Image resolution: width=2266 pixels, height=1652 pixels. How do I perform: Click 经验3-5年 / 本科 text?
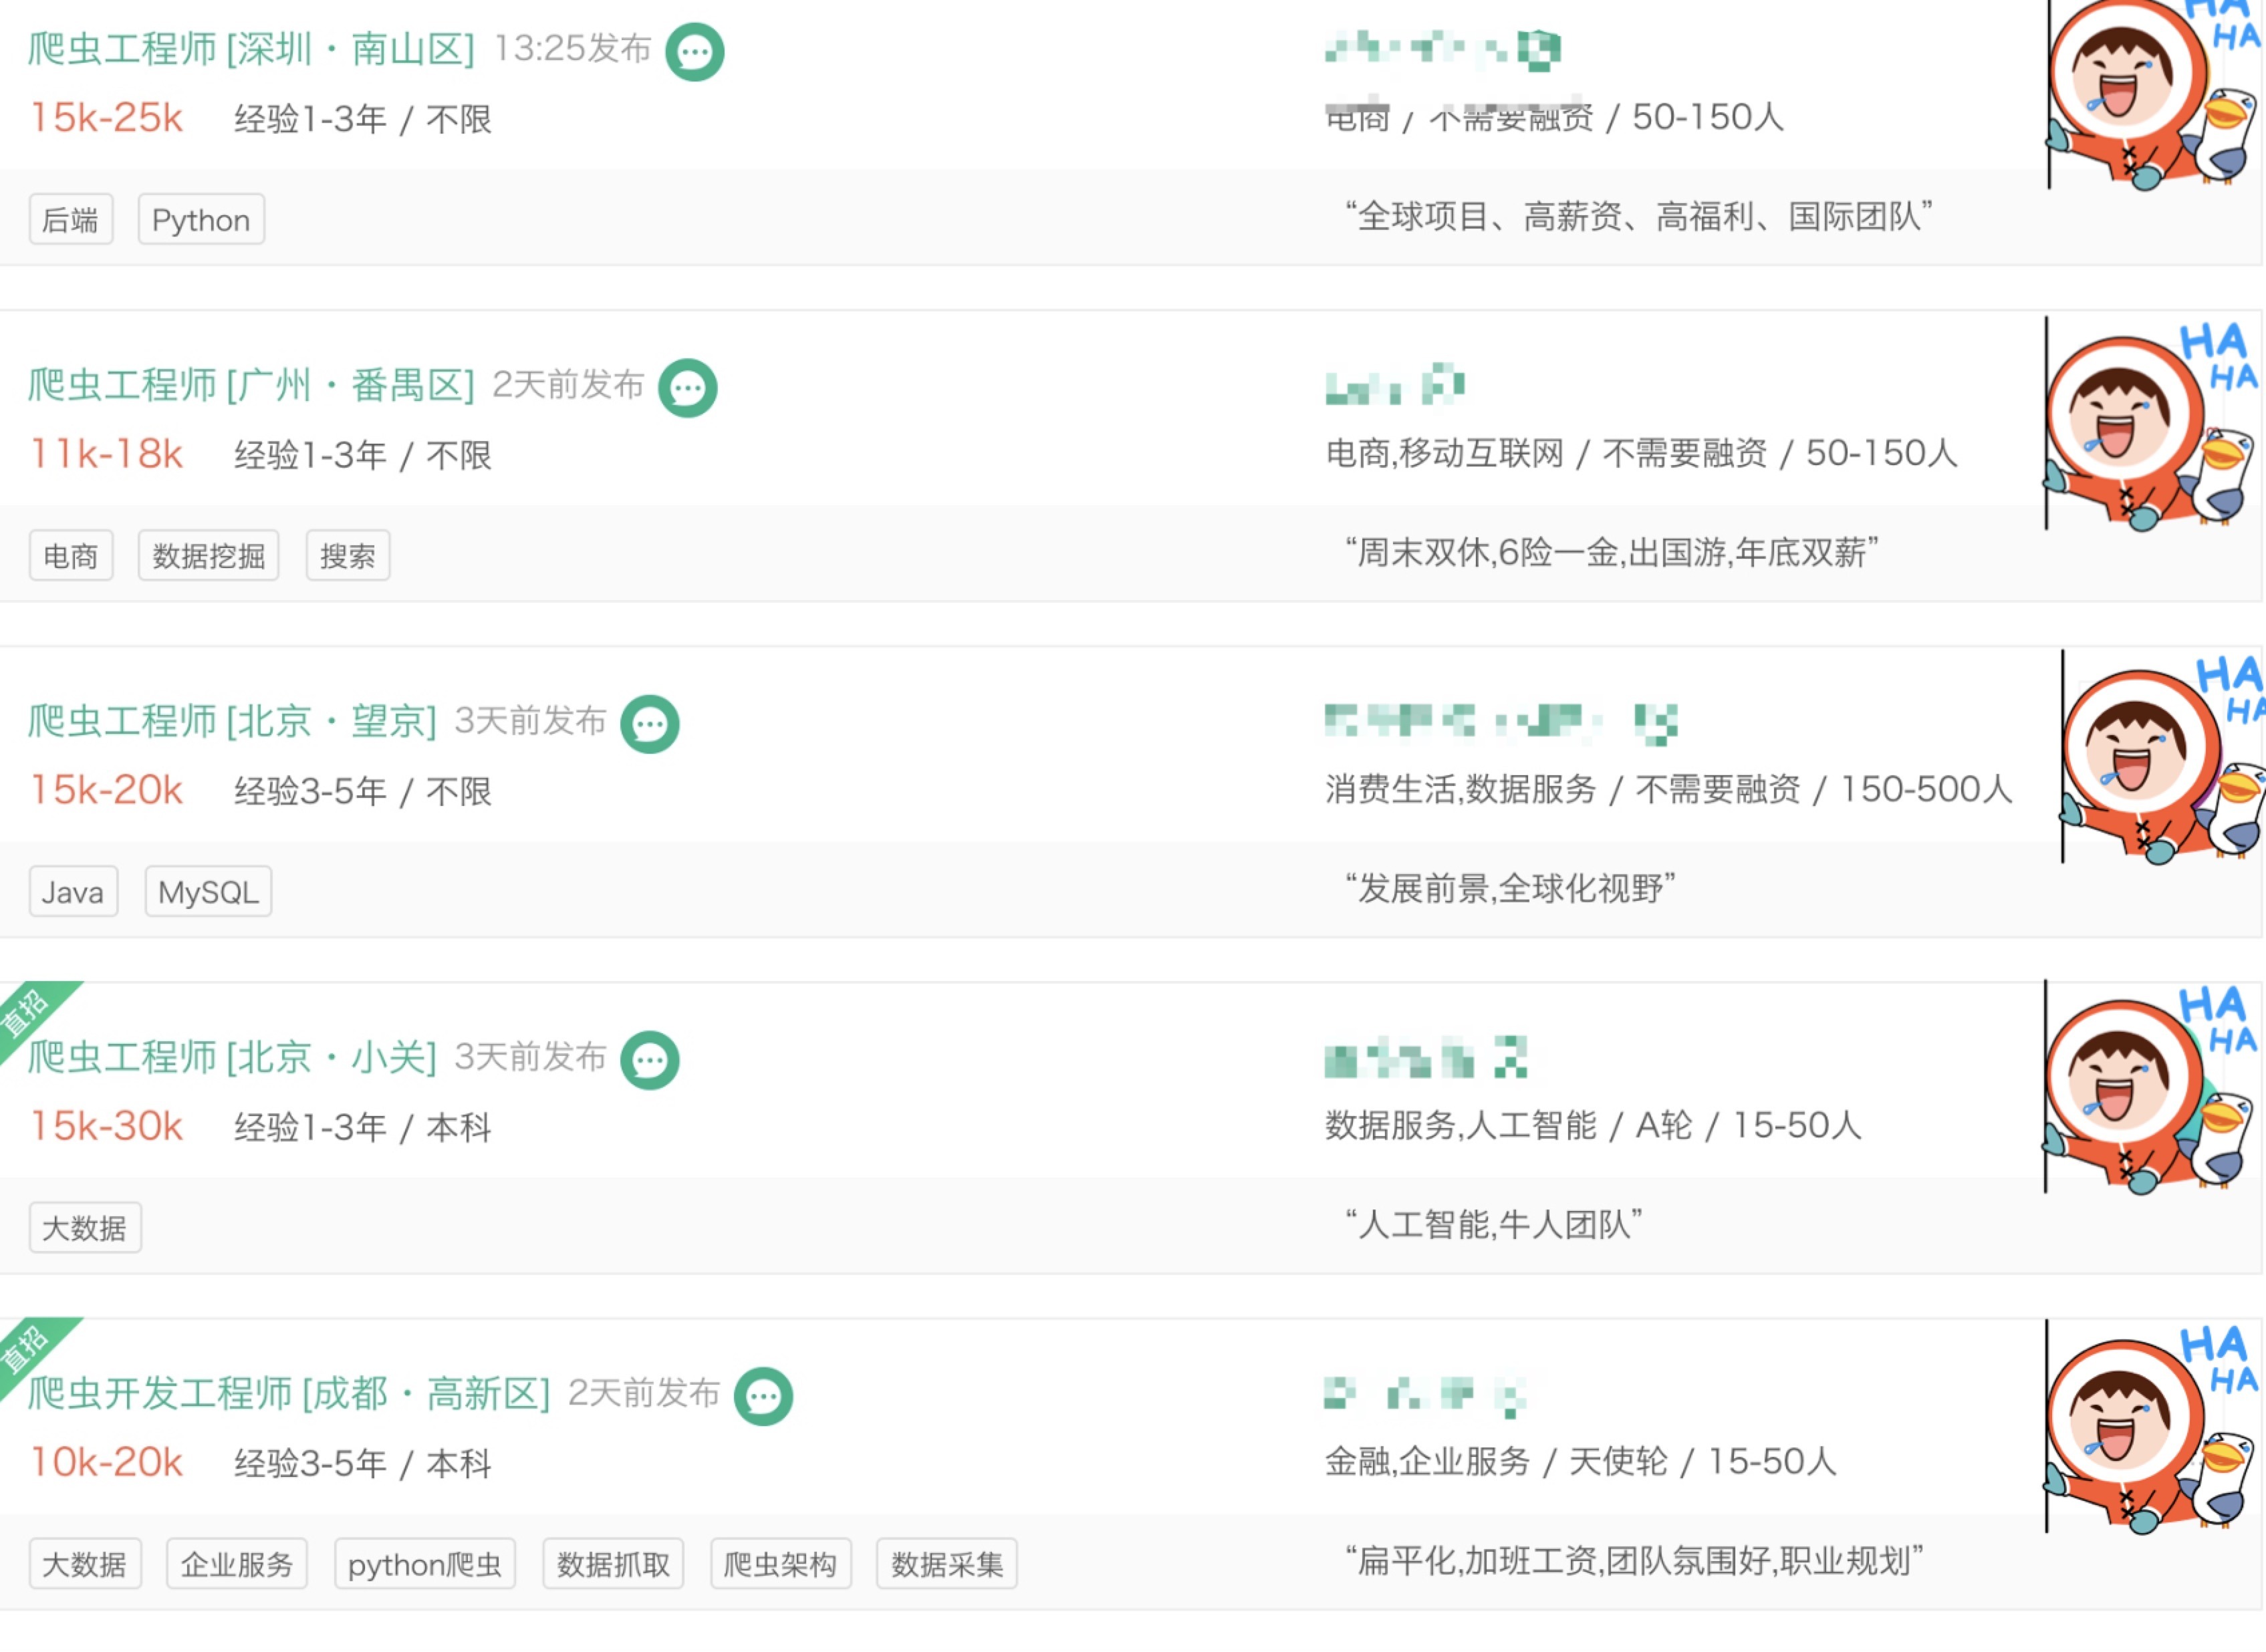[x=363, y=1463]
